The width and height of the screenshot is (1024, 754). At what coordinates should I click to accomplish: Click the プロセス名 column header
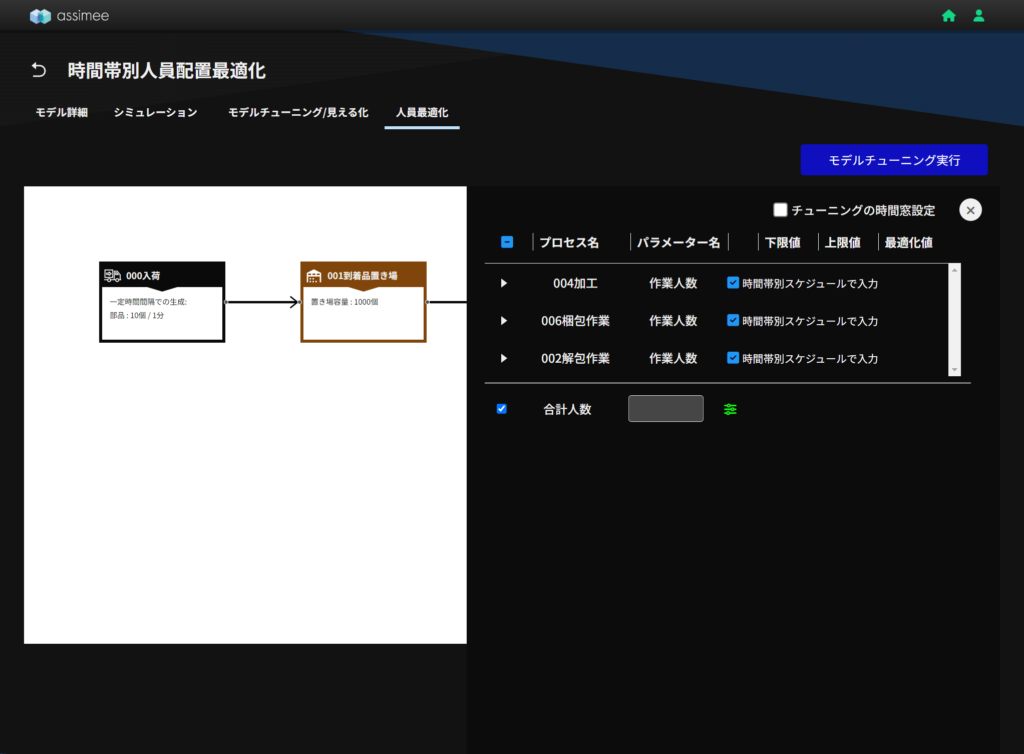click(x=569, y=242)
